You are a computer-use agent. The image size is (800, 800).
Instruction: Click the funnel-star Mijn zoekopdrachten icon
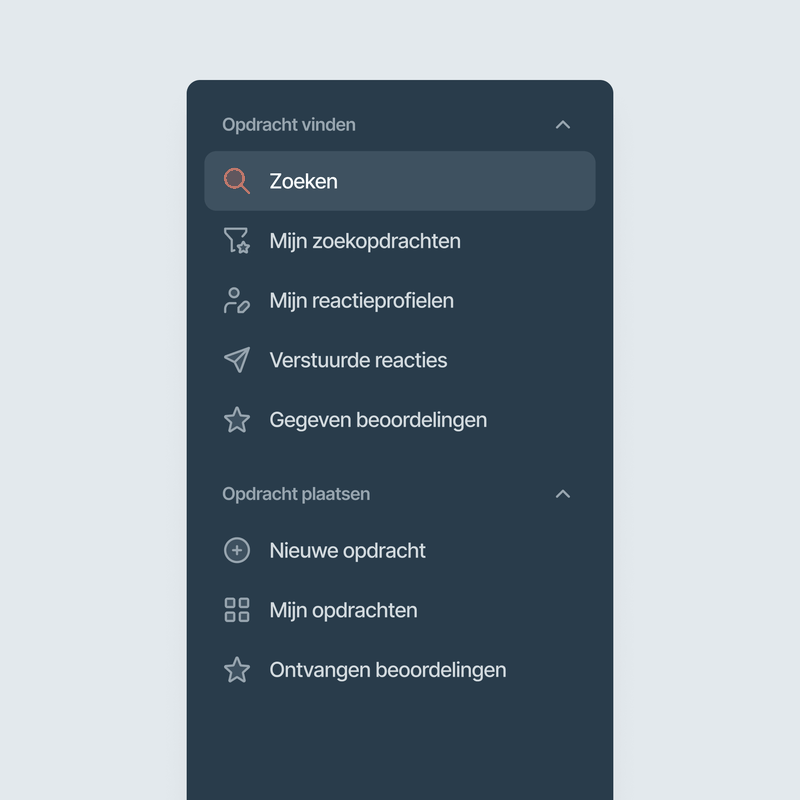coord(237,241)
